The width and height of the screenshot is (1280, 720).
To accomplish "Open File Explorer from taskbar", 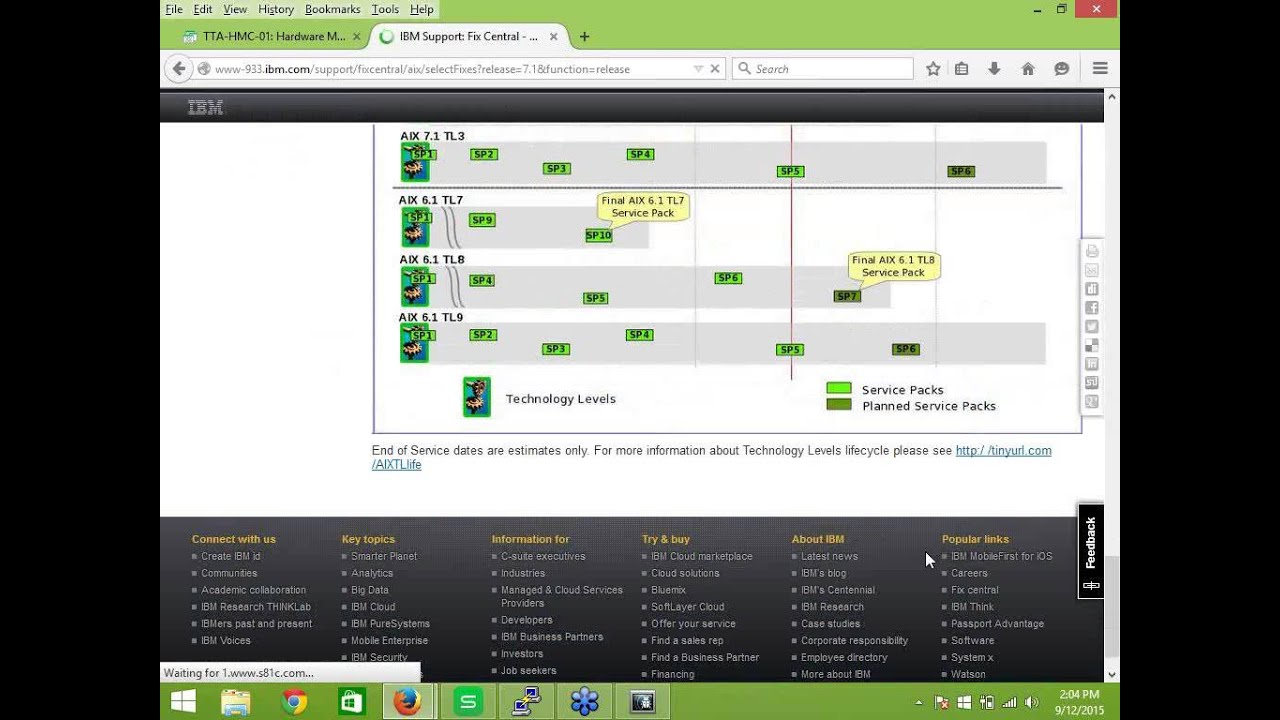I will tap(236, 702).
